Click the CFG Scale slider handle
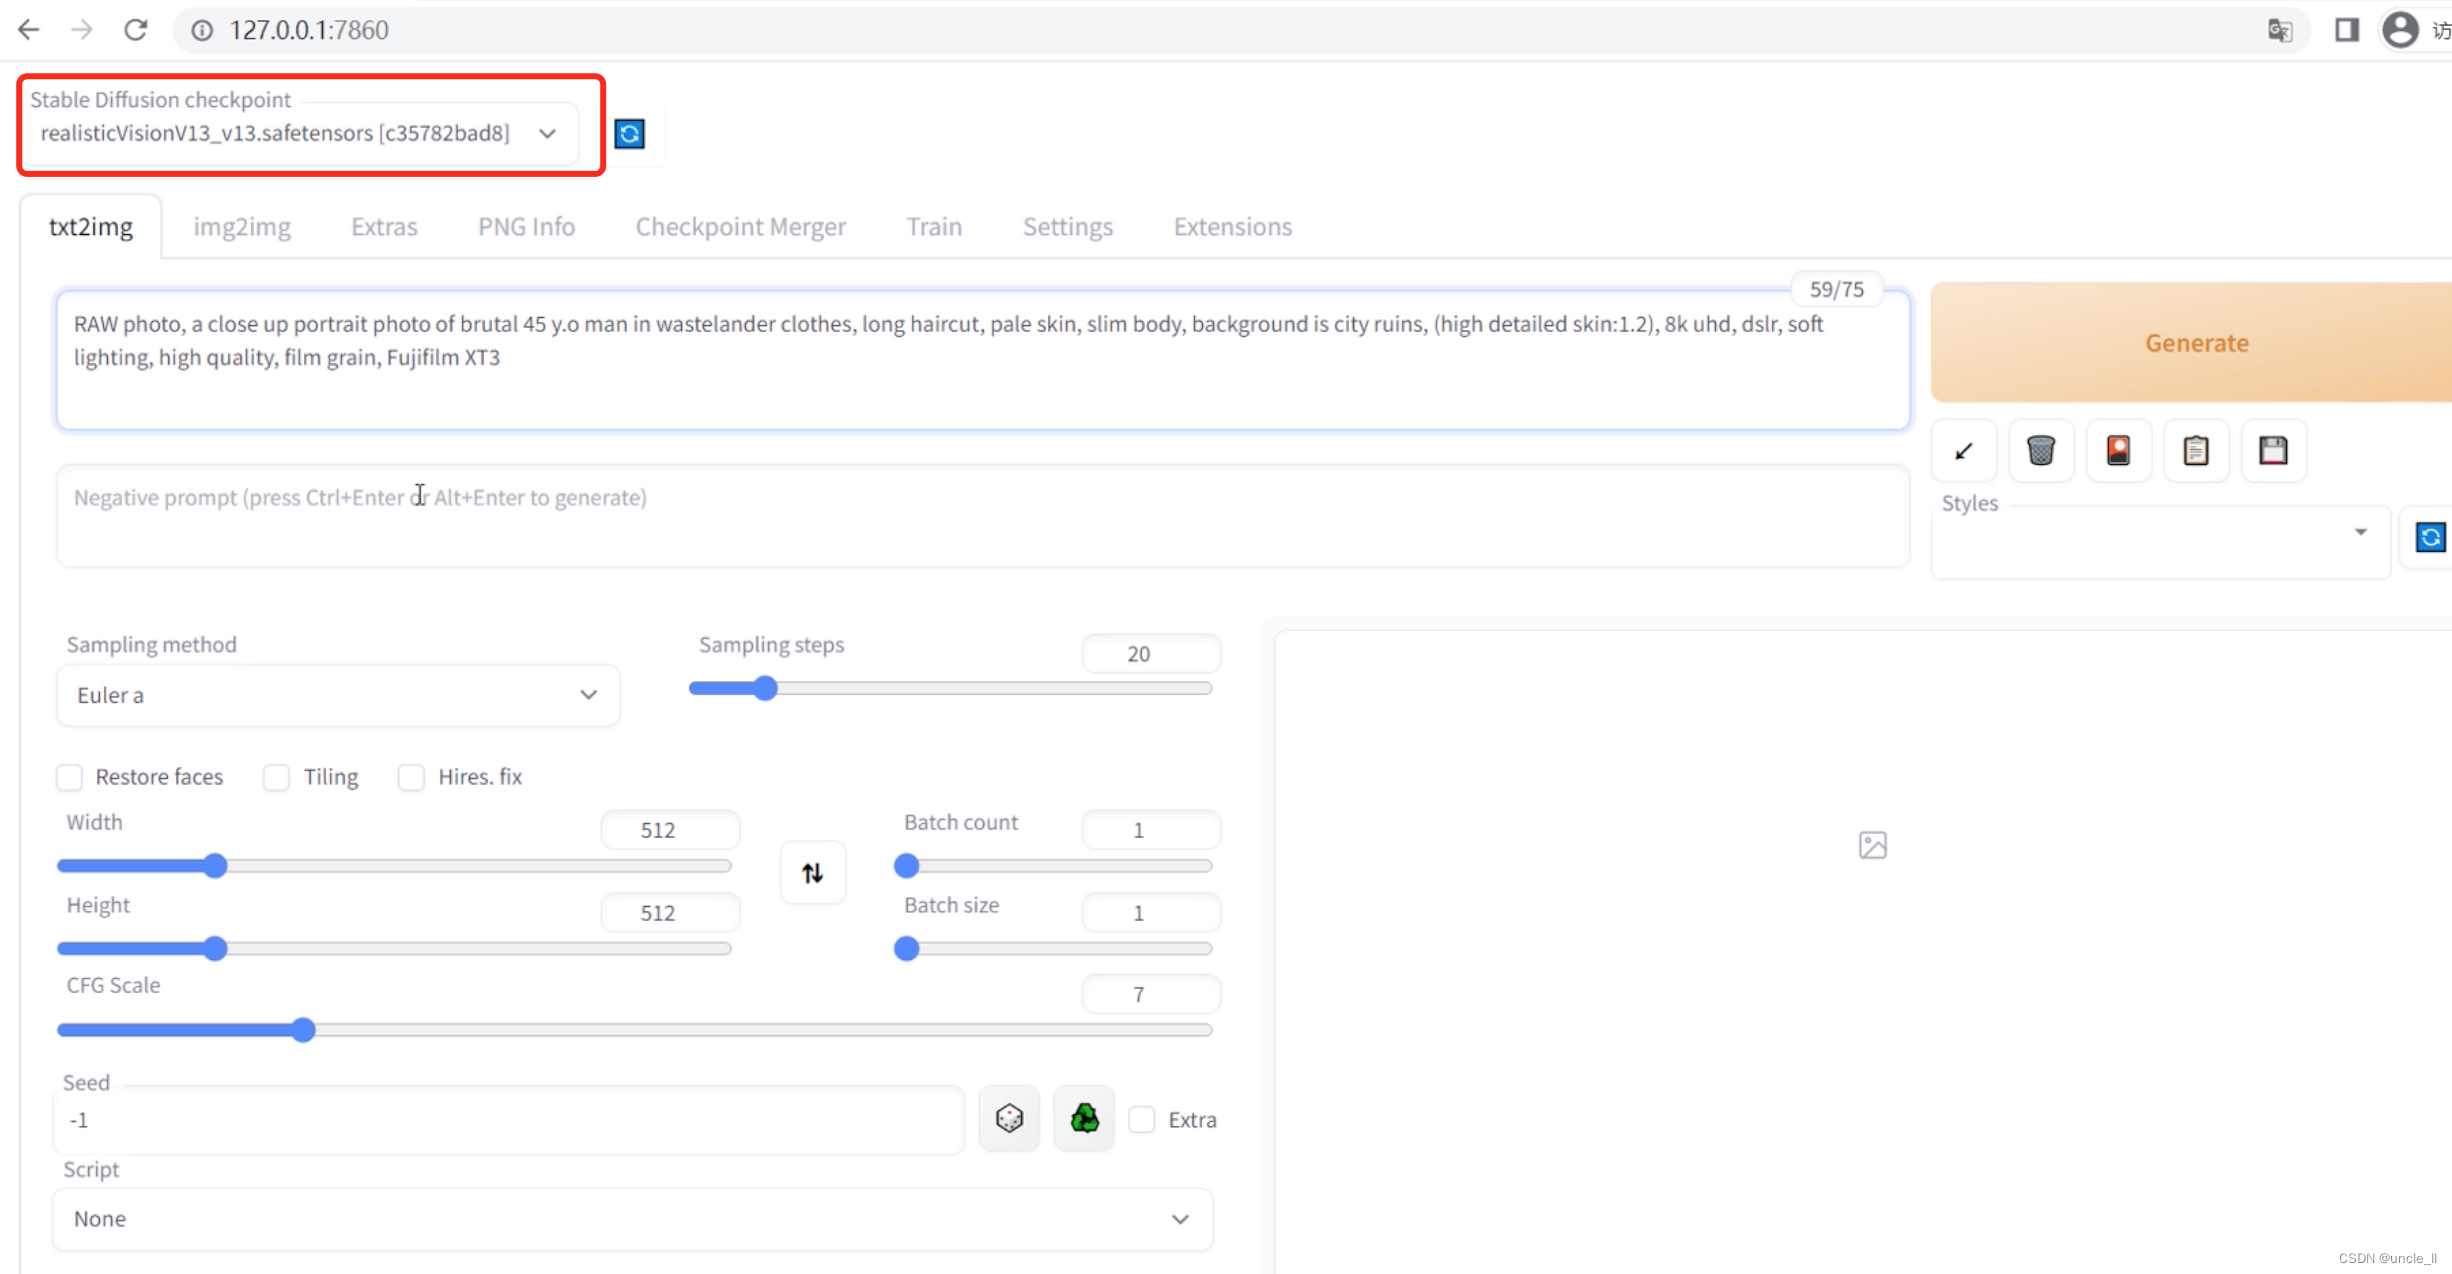2452x1274 pixels. pos(304,1030)
